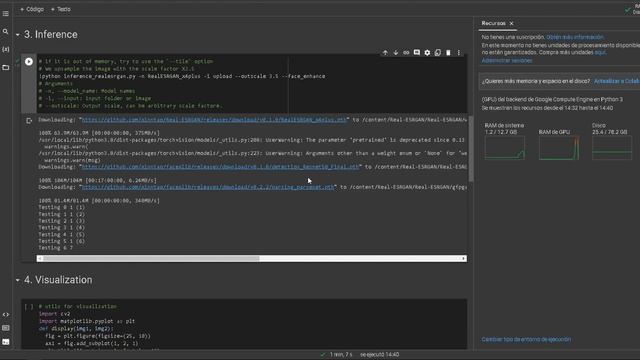The width and height of the screenshot is (640, 360).
Task: Add a comment to the cell
Action: coord(417,53)
